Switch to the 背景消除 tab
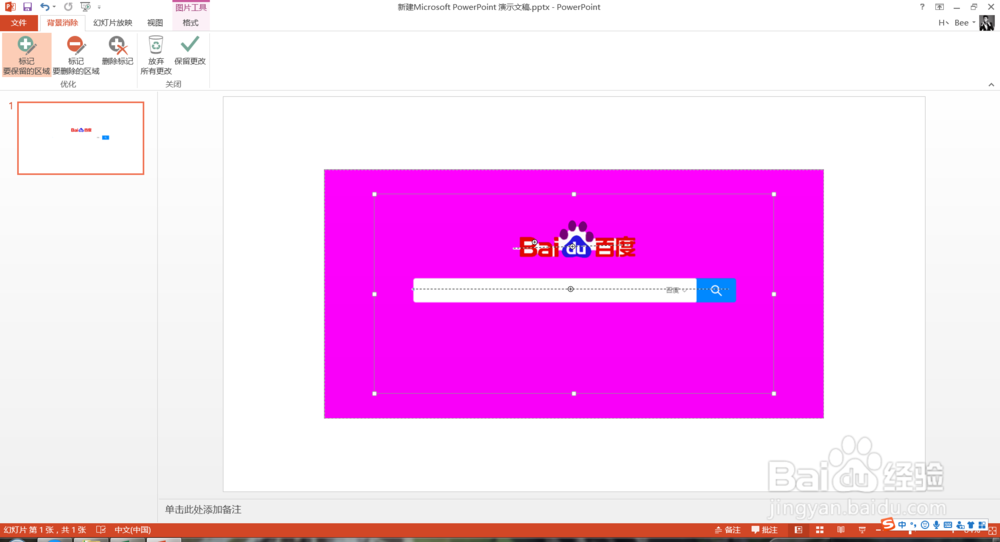Screen dimensions: 1000x542 pos(62,23)
